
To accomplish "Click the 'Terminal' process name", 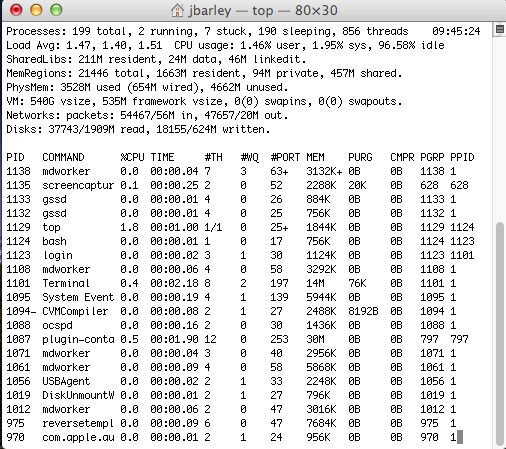I will 66,283.
